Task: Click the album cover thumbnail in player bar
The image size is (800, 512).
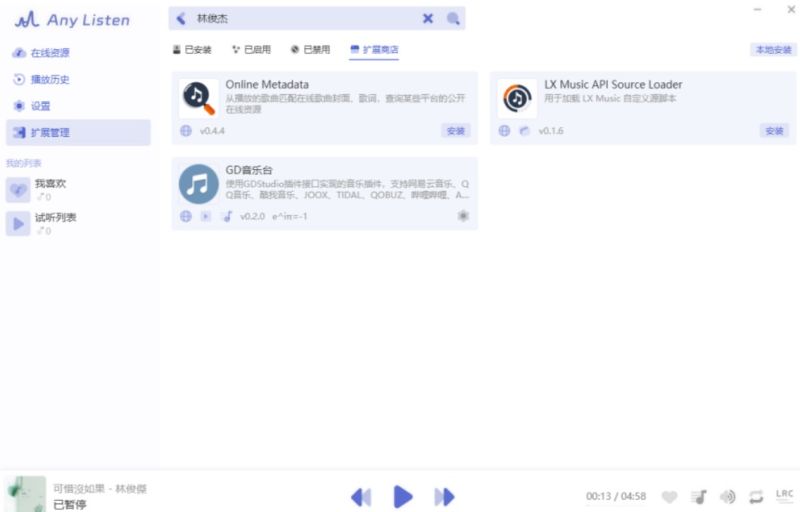Action: click(x=25, y=494)
